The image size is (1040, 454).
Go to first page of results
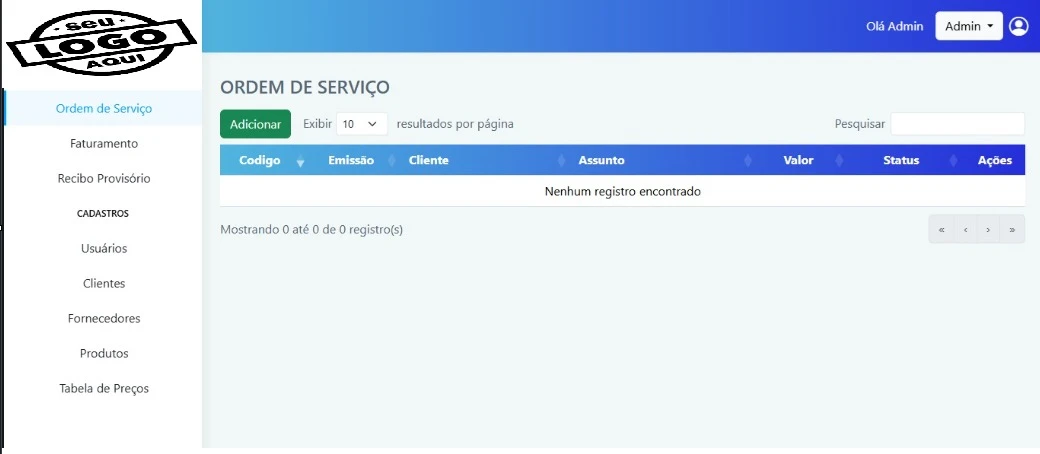coord(941,230)
